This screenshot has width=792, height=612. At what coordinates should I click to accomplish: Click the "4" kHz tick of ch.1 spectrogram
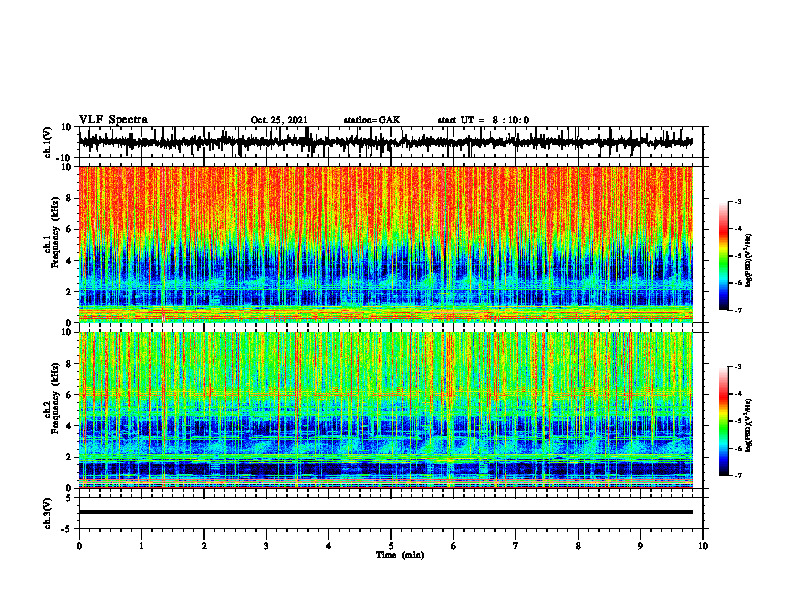[x=69, y=261]
